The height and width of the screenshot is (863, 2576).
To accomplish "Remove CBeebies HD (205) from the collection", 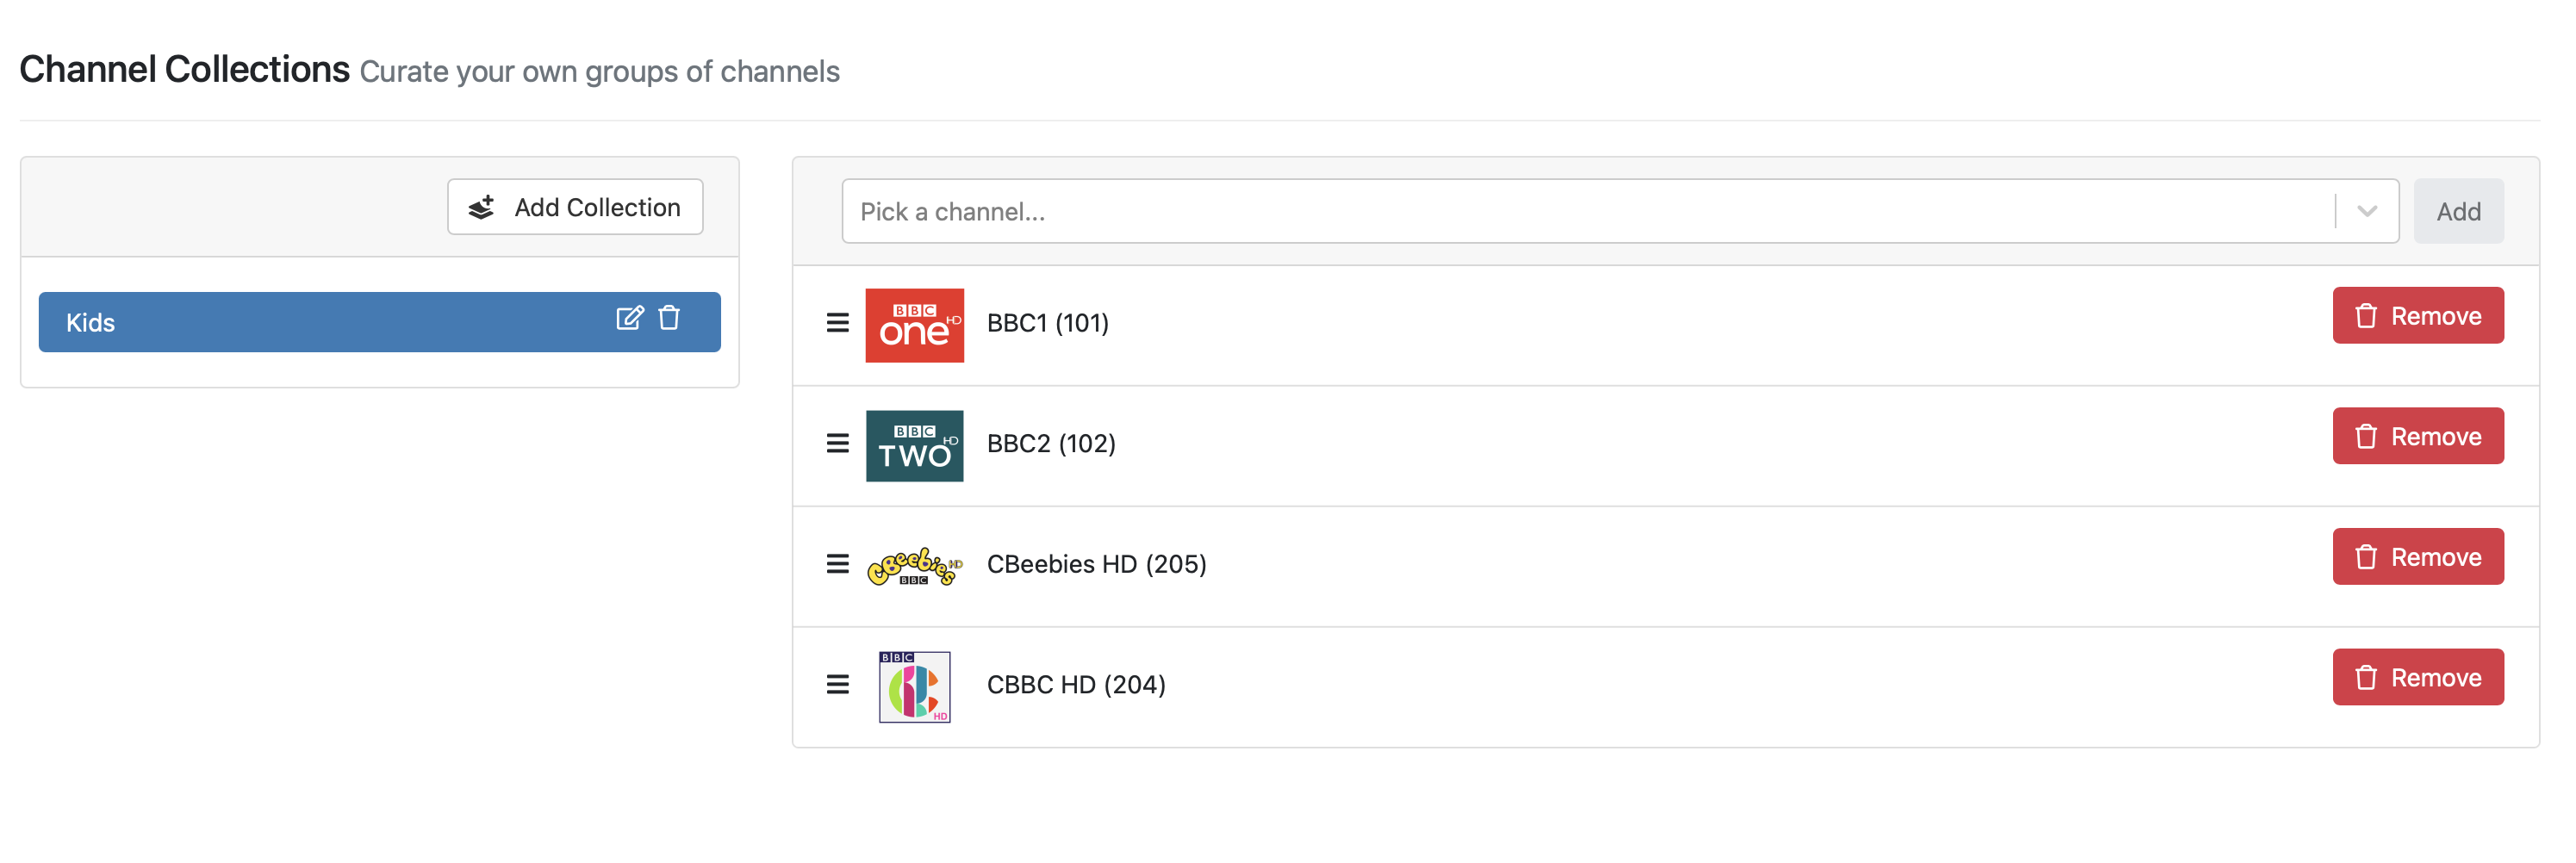I will 2417,557.
